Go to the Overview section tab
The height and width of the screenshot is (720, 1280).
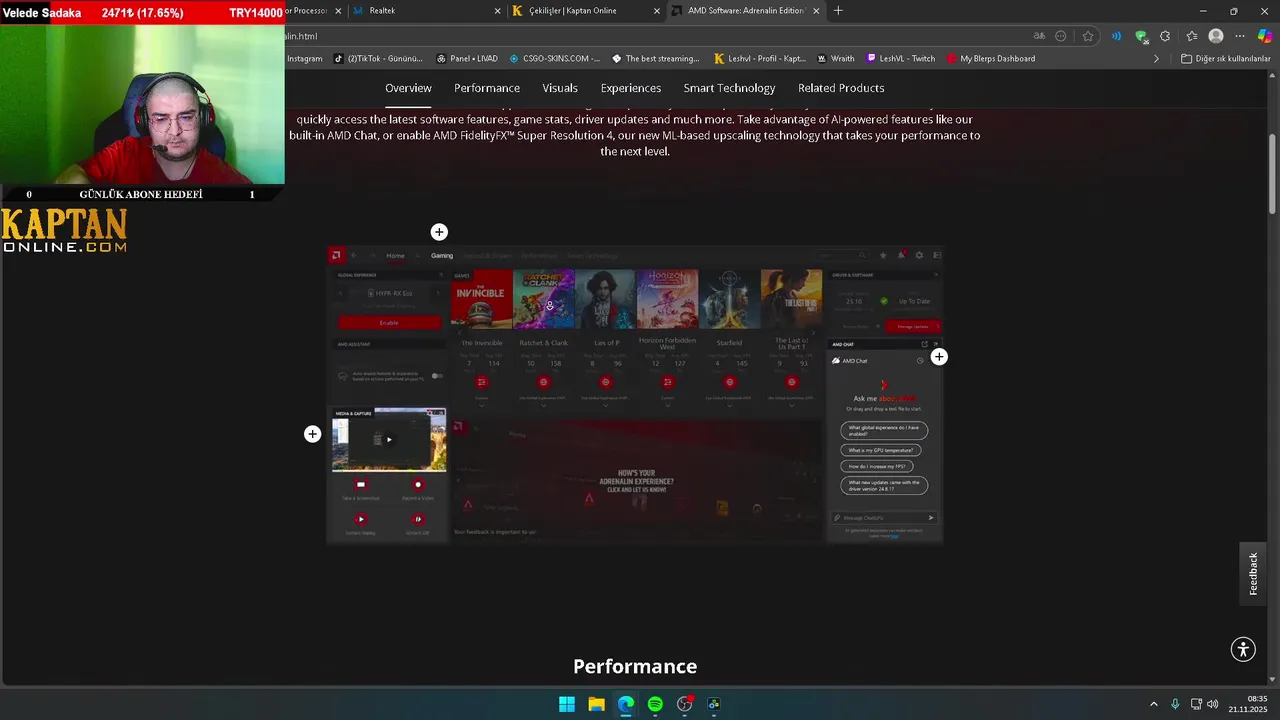[x=408, y=88]
